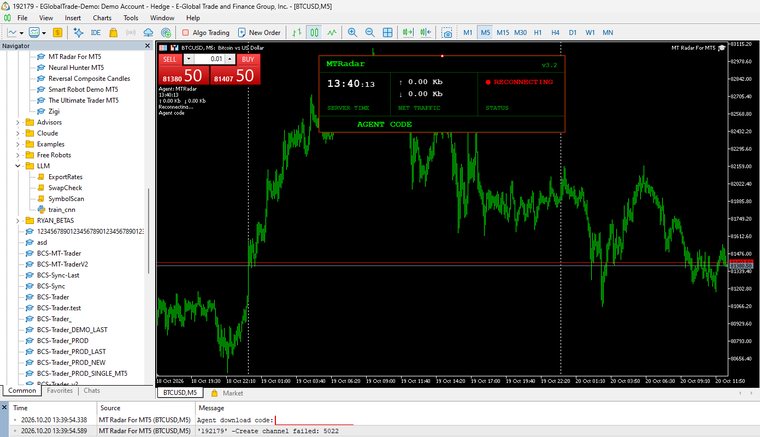Click buy price 81407 panel

[235, 76]
